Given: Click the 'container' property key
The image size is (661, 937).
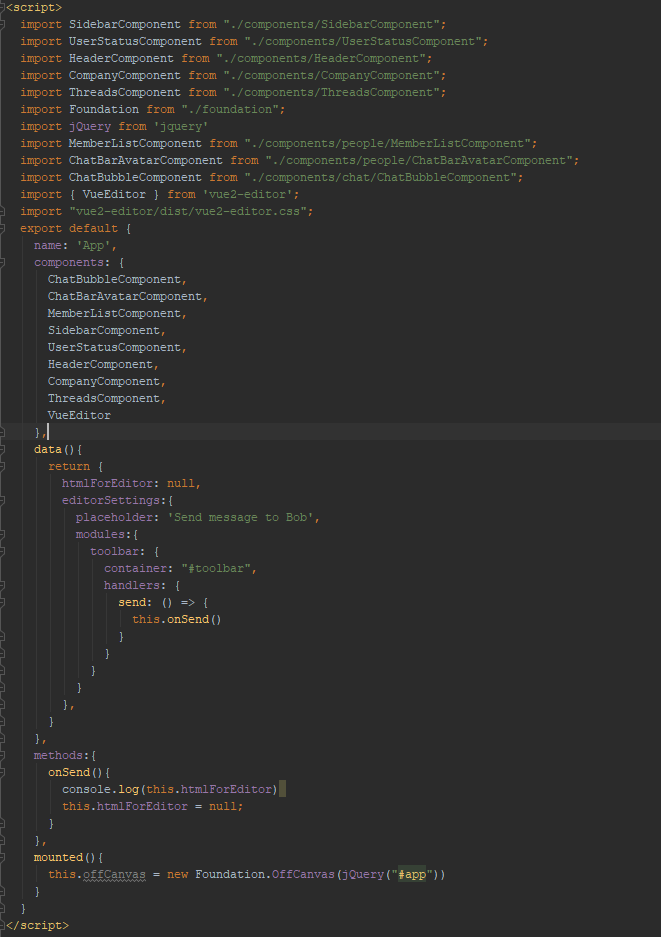Looking at the screenshot, I should click(x=136, y=568).
